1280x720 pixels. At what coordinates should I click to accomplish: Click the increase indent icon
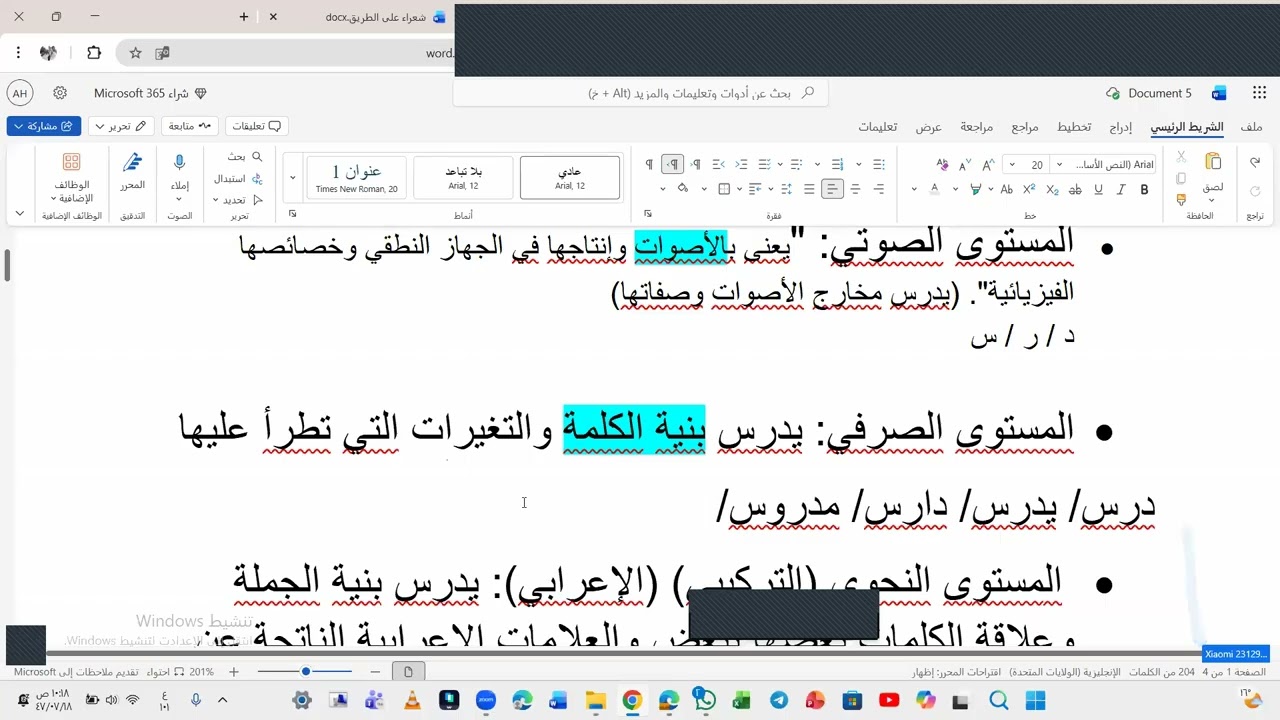[x=719, y=164]
